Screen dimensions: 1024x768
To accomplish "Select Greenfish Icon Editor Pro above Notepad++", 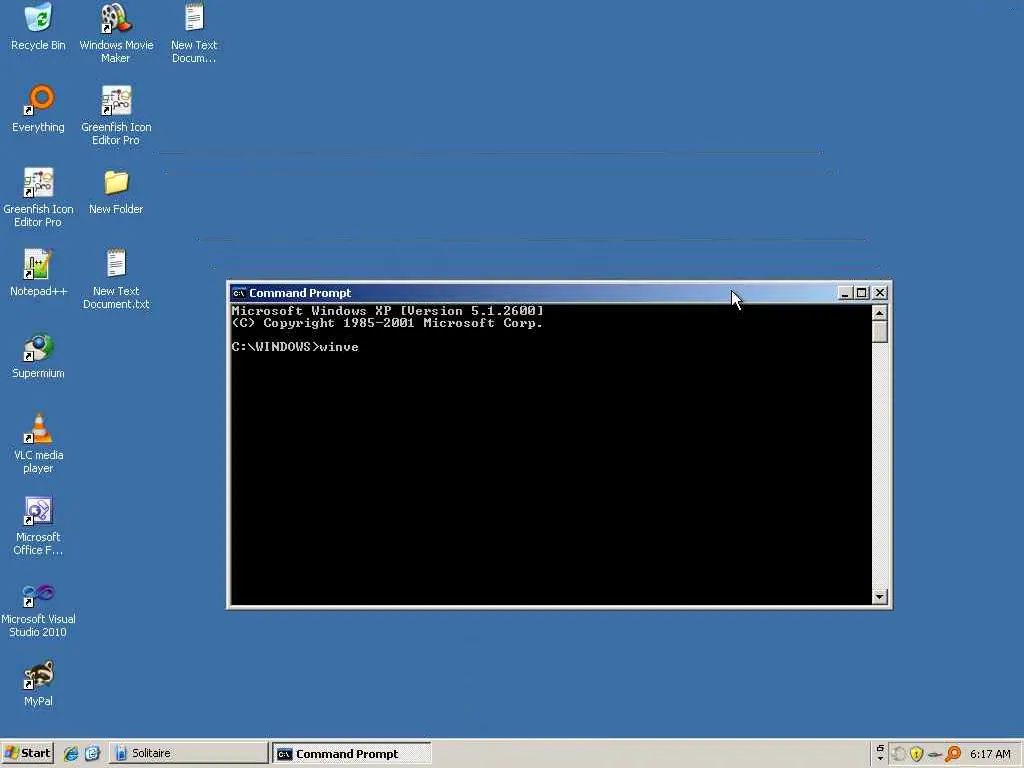I will tap(38, 197).
